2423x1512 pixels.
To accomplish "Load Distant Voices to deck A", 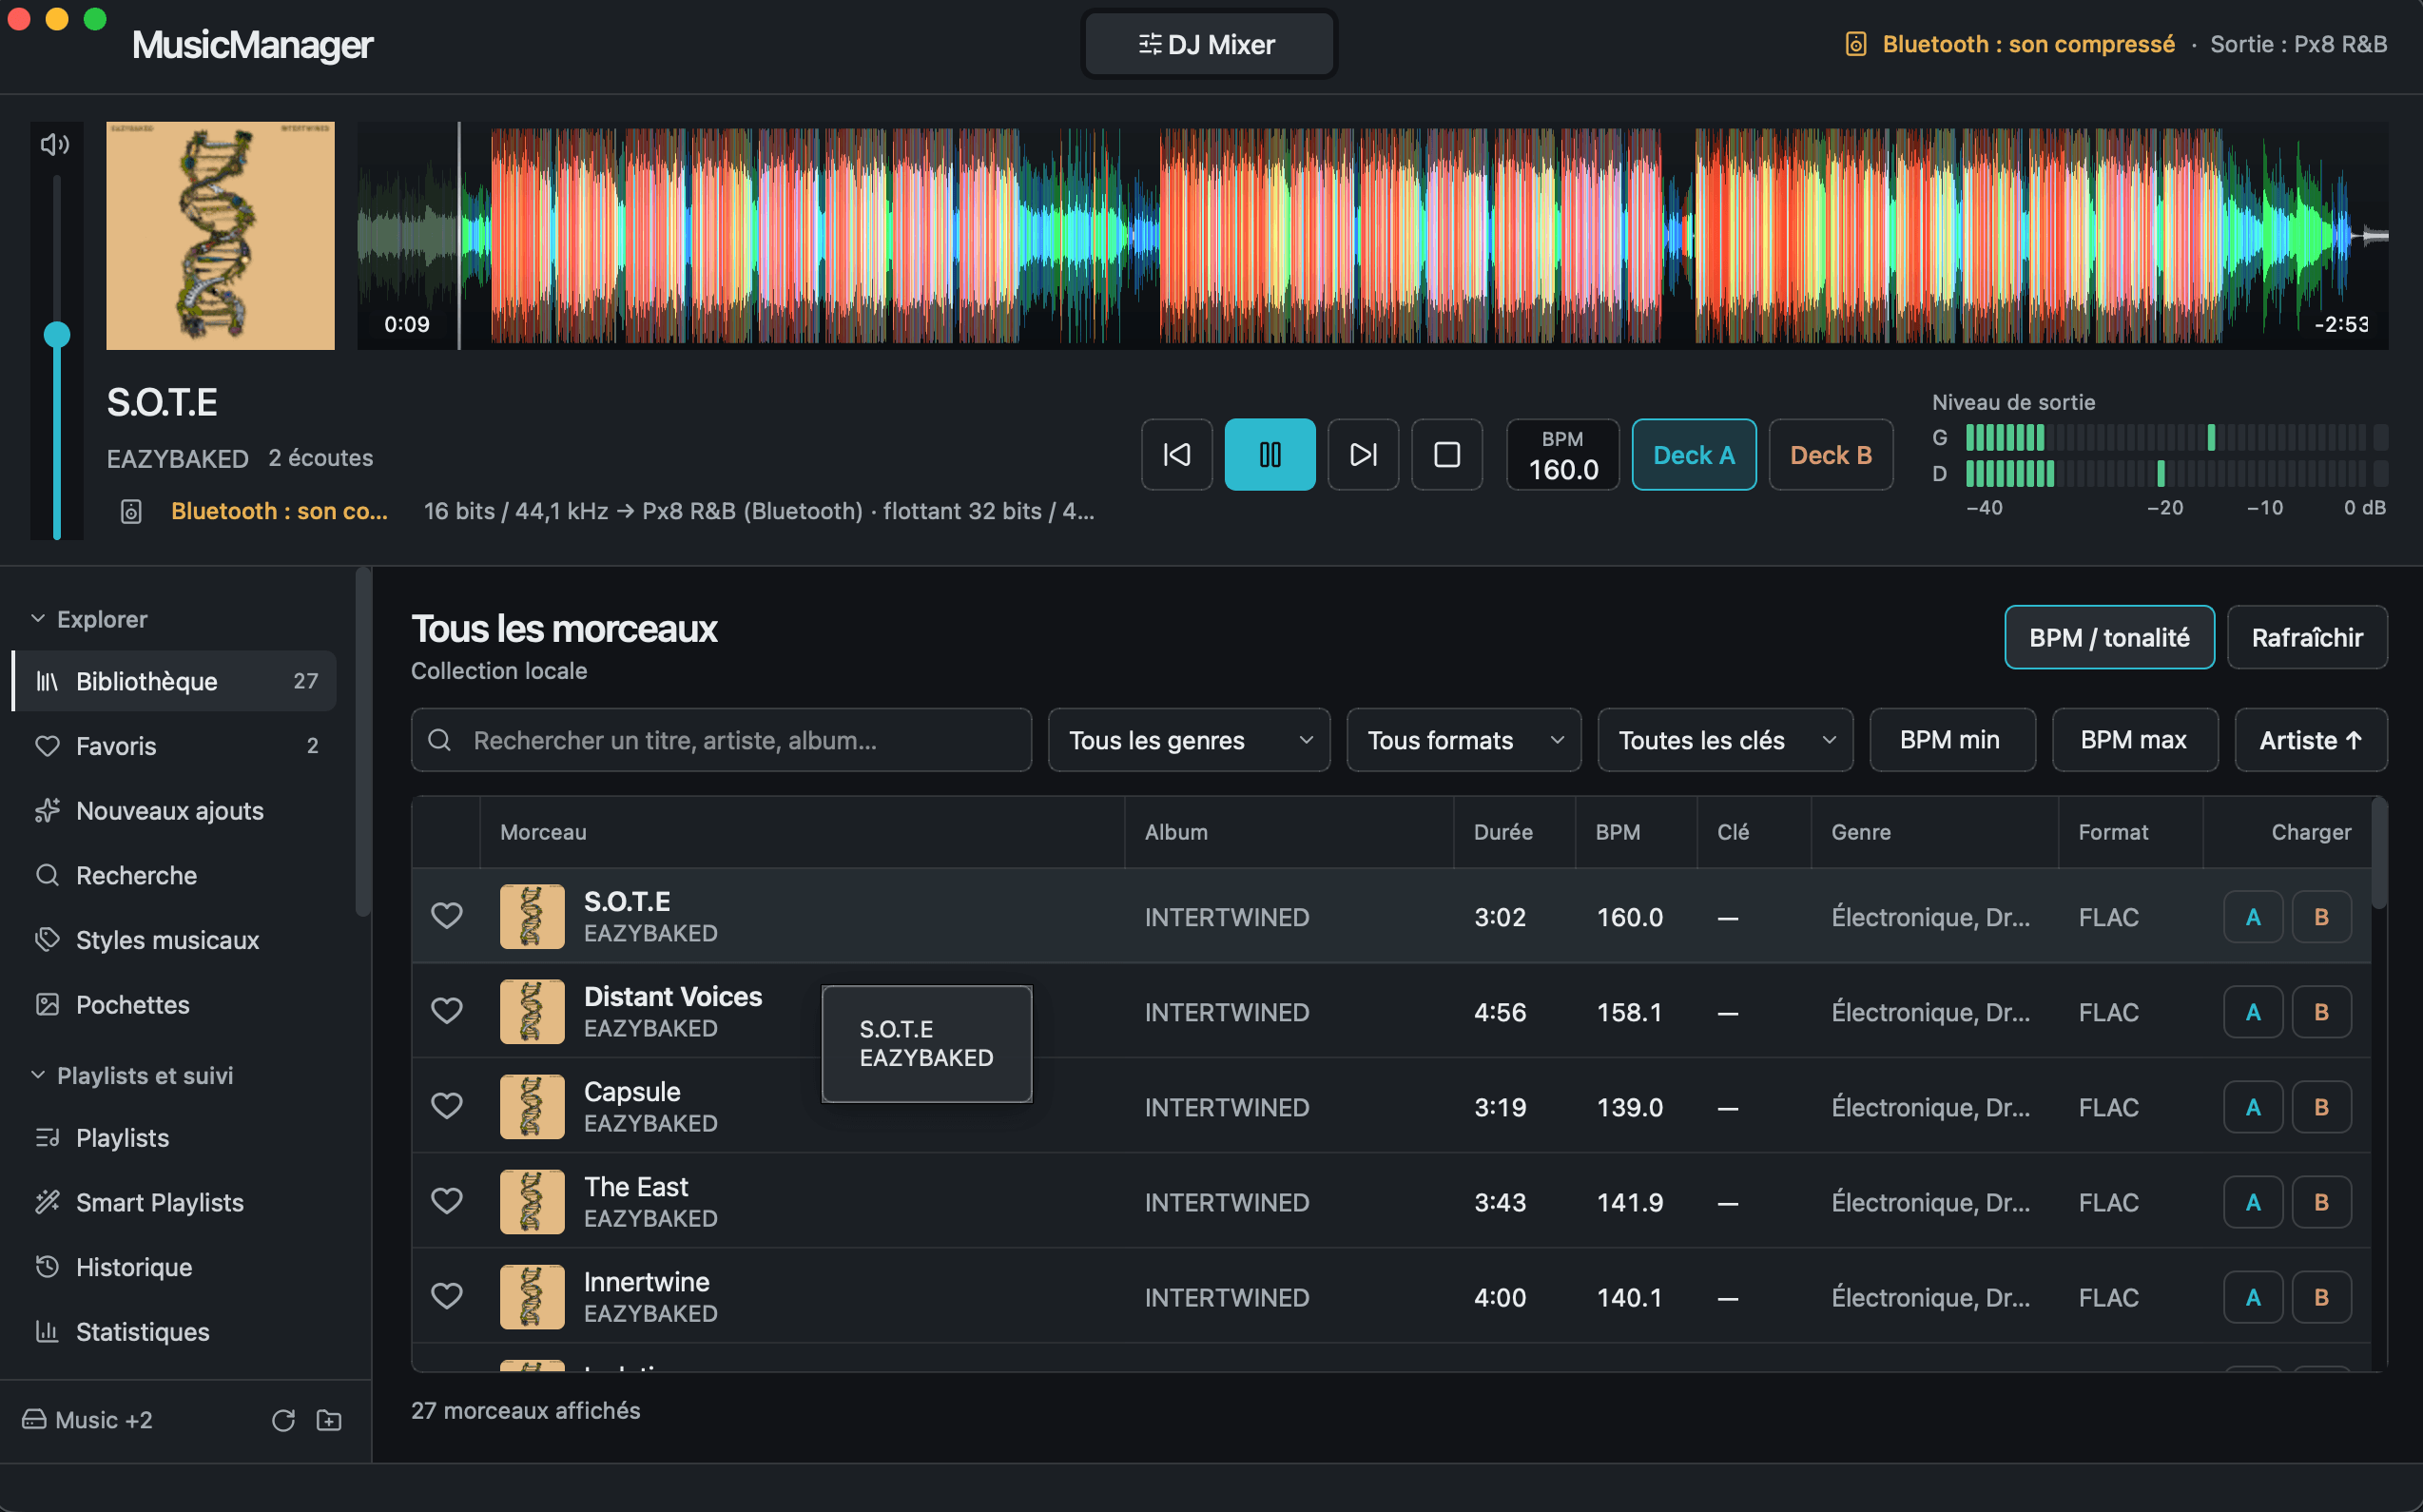I will (2252, 1011).
